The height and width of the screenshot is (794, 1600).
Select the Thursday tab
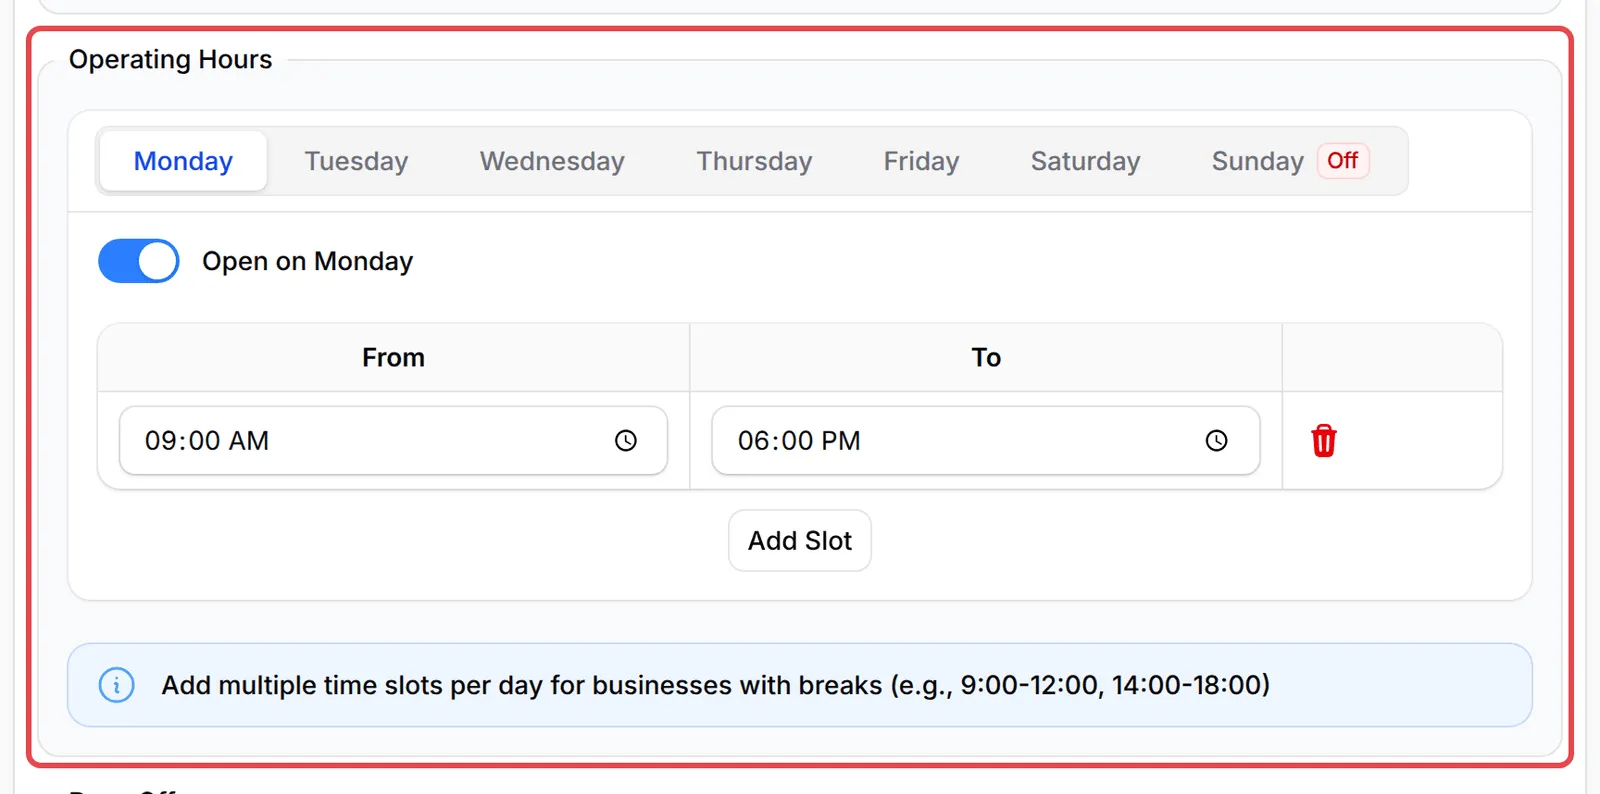(754, 161)
